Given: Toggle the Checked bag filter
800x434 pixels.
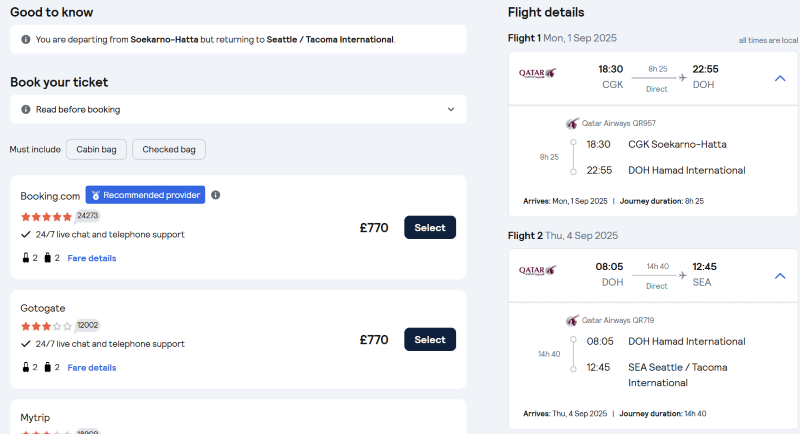Looking at the screenshot, I should (x=169, y=149).
